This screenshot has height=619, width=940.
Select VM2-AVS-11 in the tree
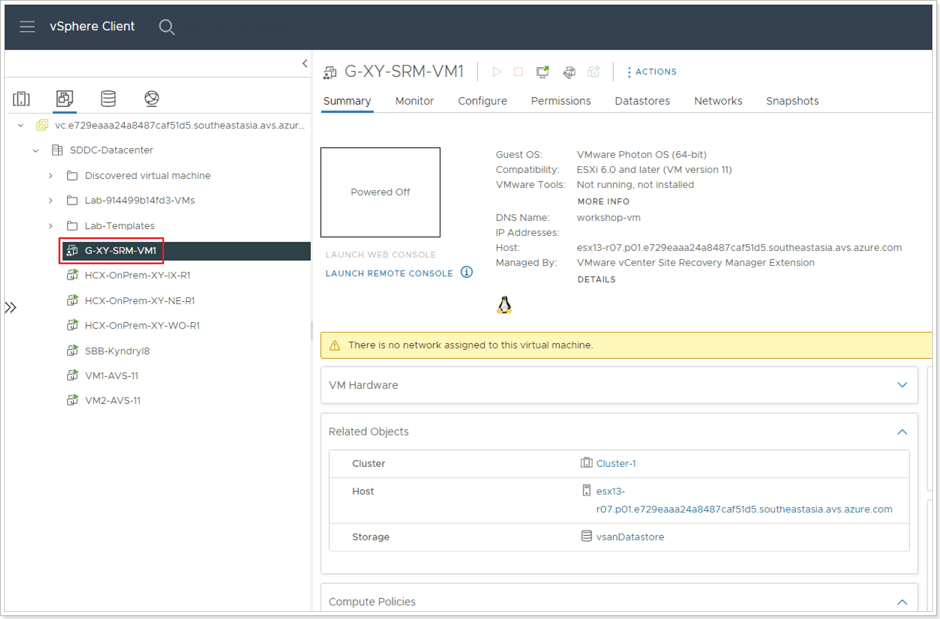tap(113, 400)
